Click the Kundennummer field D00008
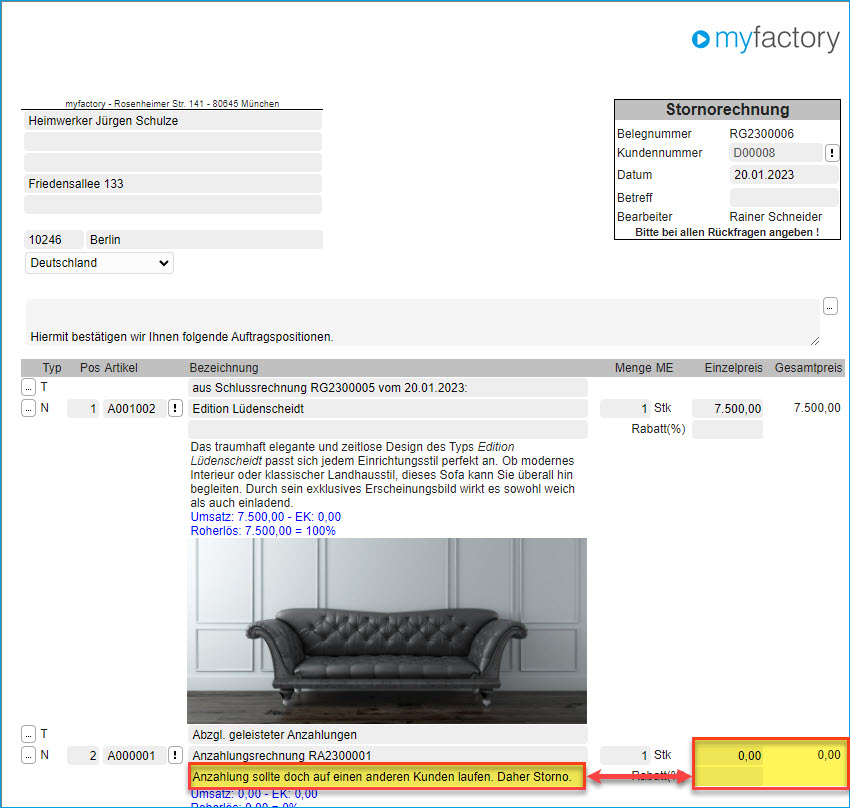 (776, 153)
